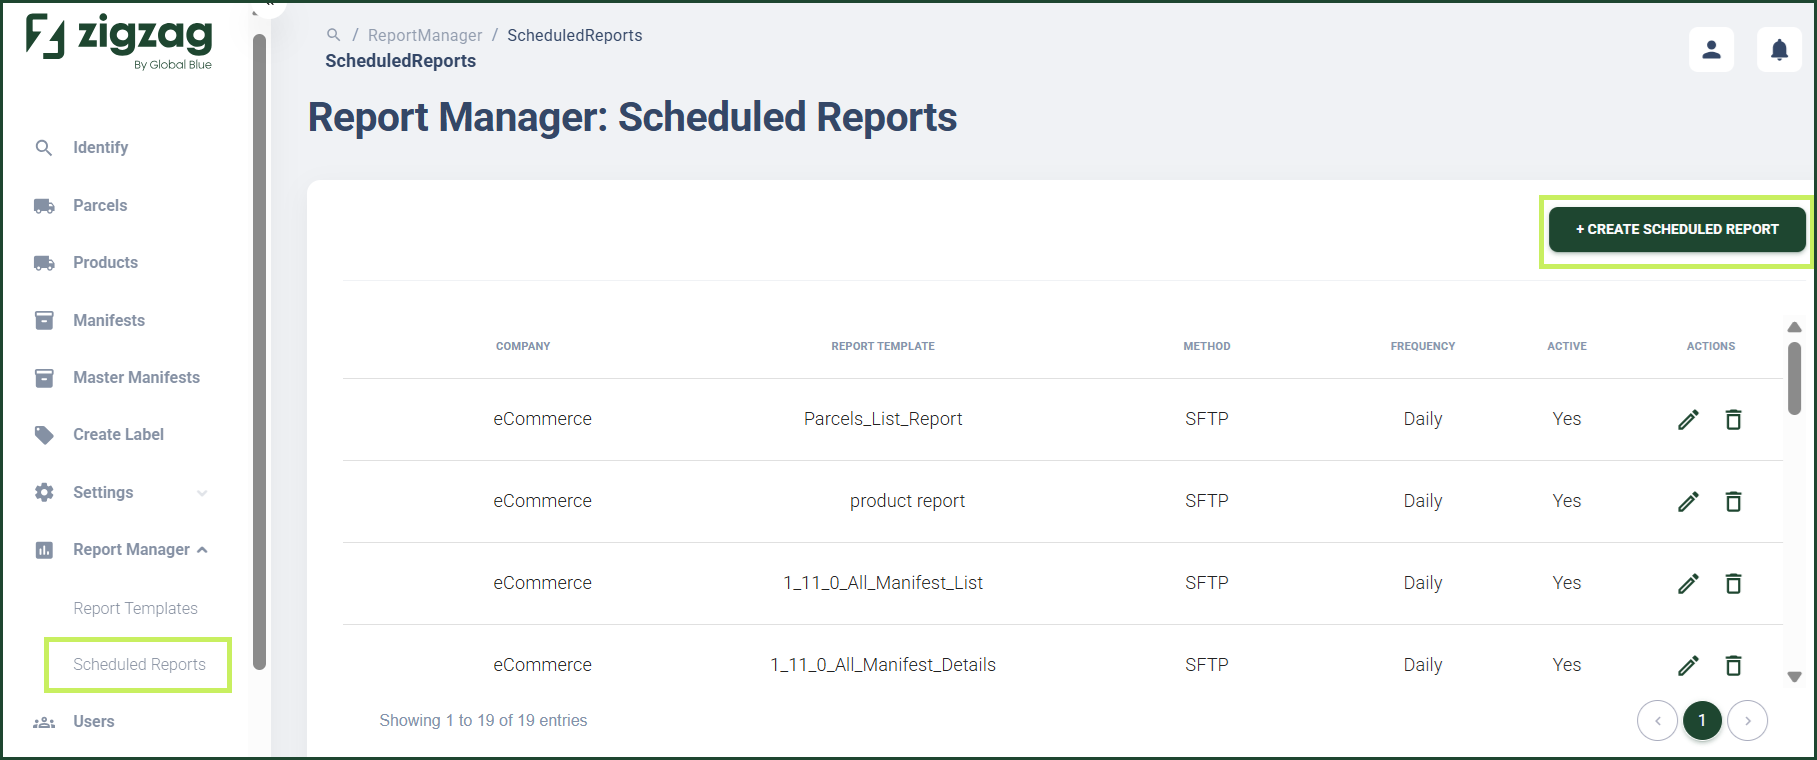Screen dimensions: 1817x760
Task: Click ReportManager breadcrumb link
Action: coord(425,35)
